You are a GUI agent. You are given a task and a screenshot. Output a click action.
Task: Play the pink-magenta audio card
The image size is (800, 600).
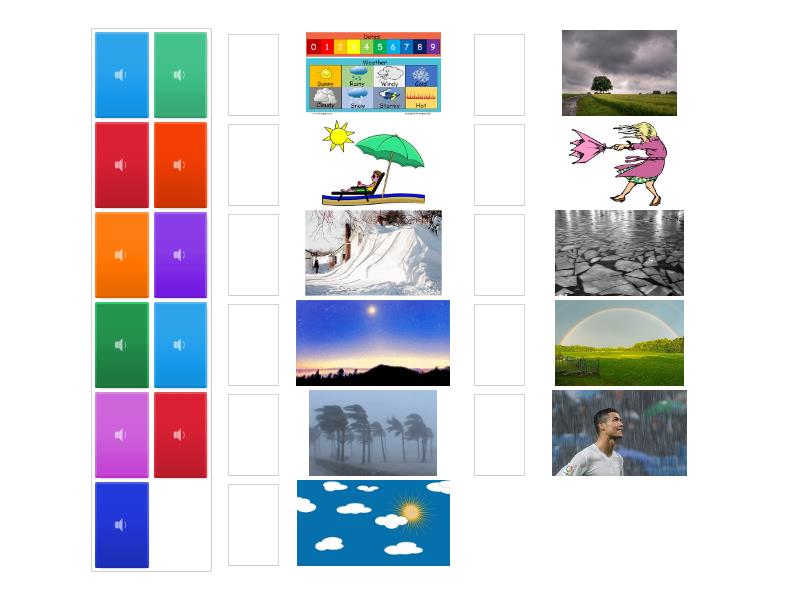click(x=121, y=435)
